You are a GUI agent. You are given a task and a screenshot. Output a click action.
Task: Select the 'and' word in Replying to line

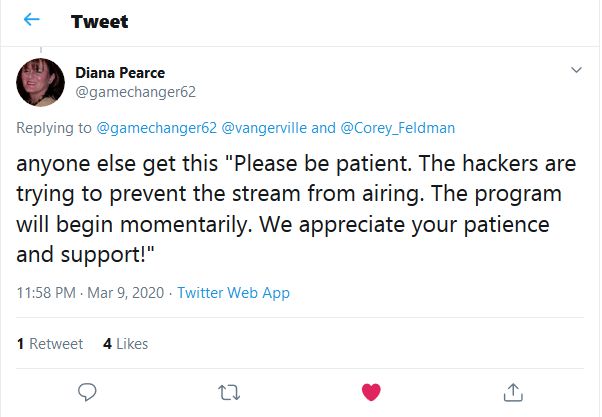click(323, 128)
